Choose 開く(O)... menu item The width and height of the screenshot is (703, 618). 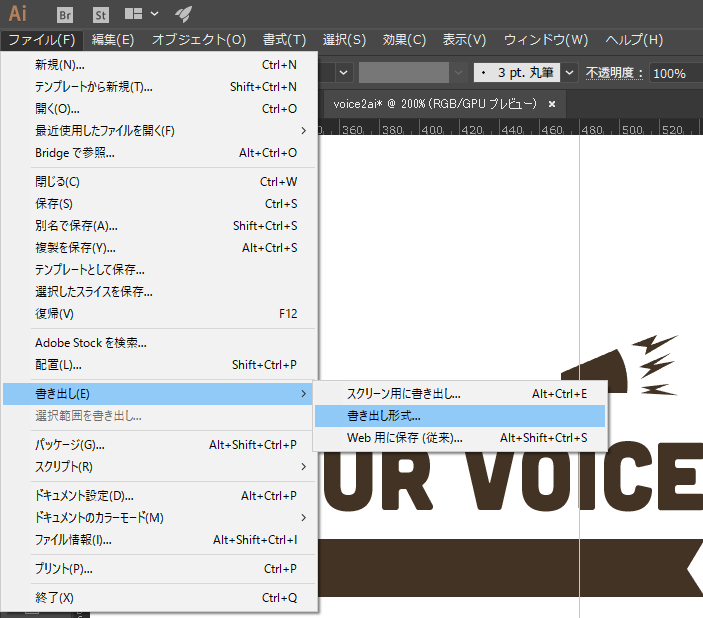(x=160, y=109)
